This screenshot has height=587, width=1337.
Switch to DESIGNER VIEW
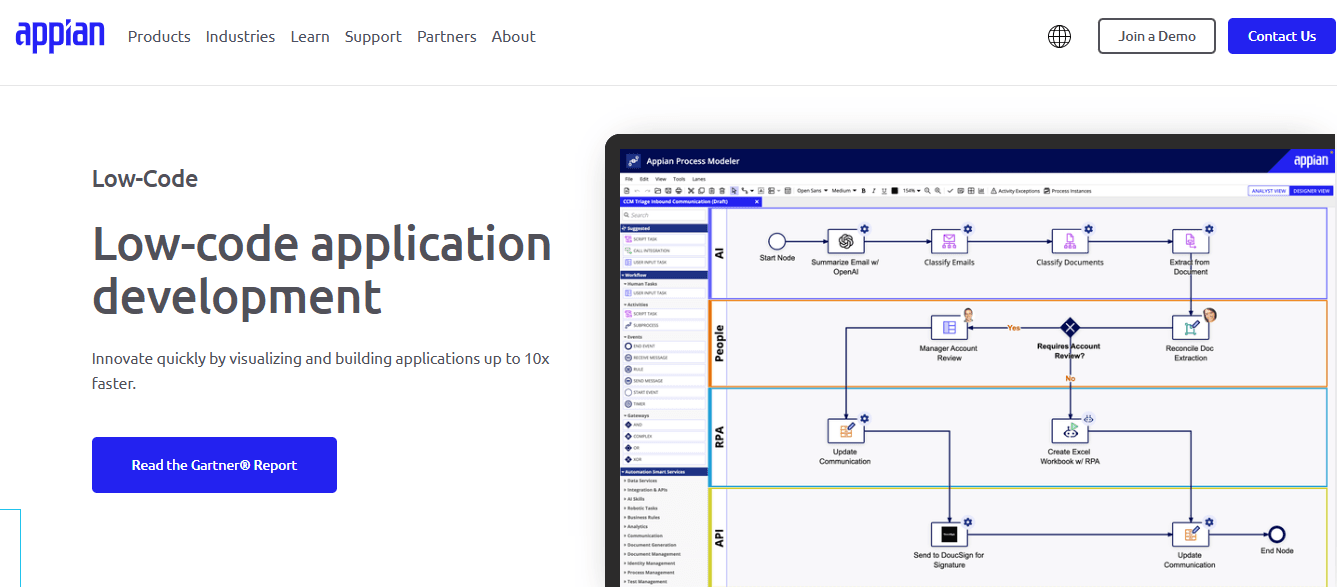click(x=1311, y=190)
